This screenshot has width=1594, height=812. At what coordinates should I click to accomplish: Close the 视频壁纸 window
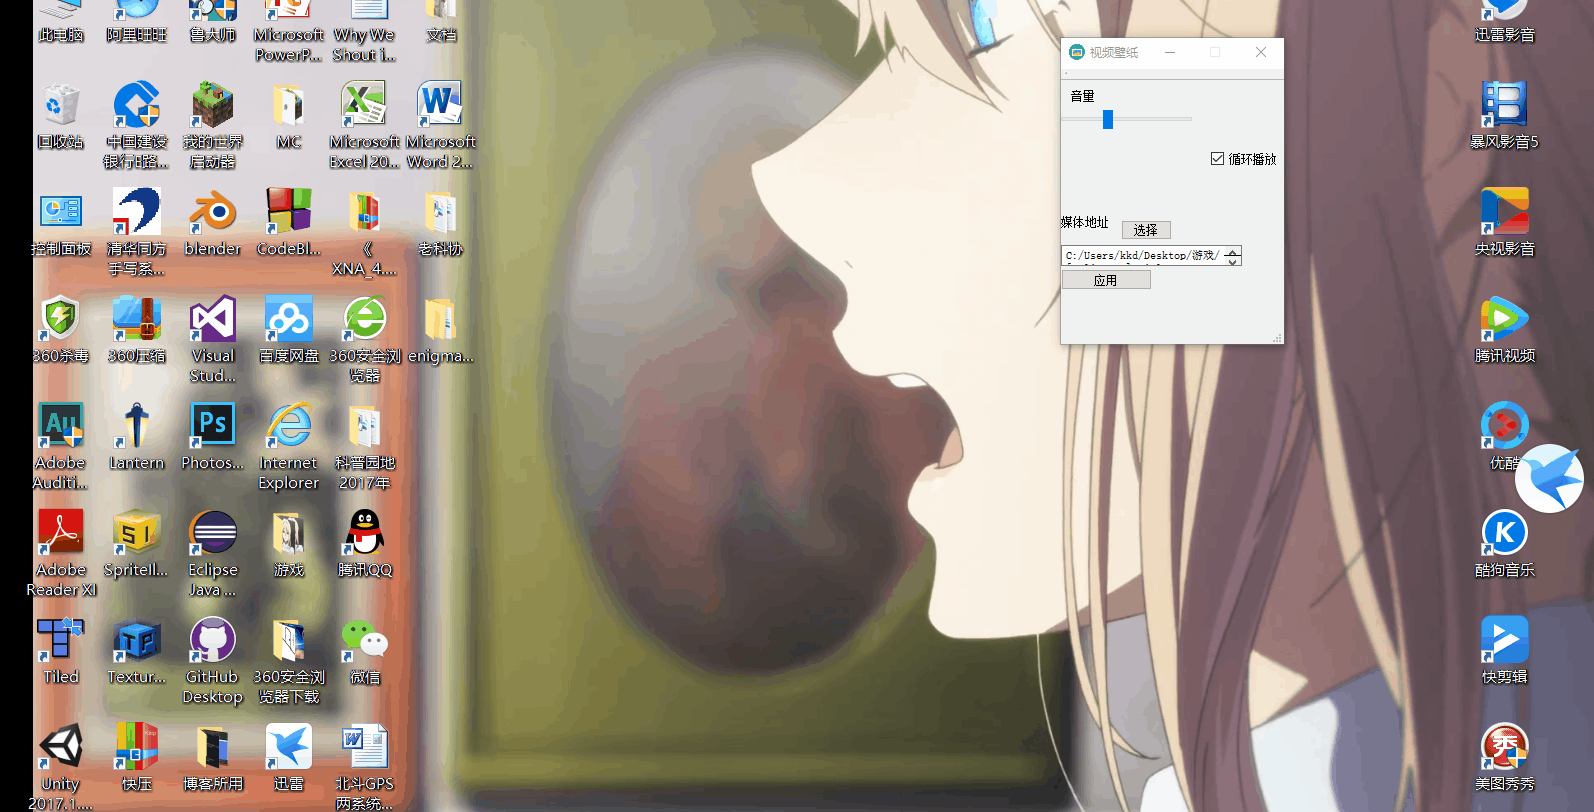tap(1261, 52)
